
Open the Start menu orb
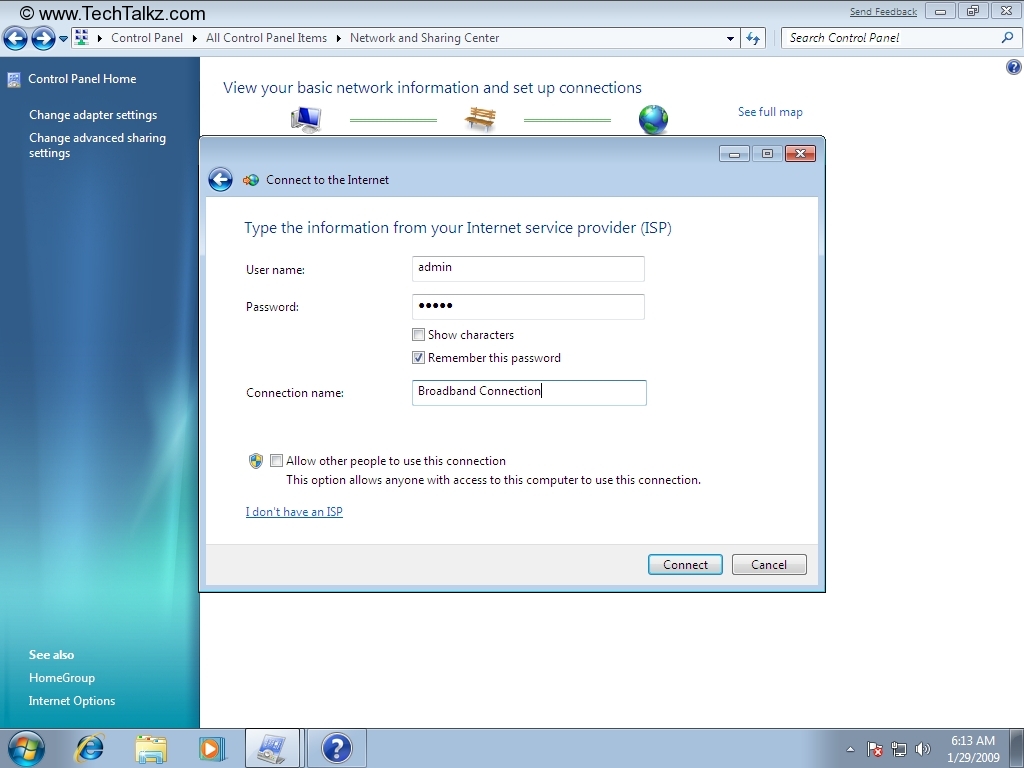click(x=26, y=748)
